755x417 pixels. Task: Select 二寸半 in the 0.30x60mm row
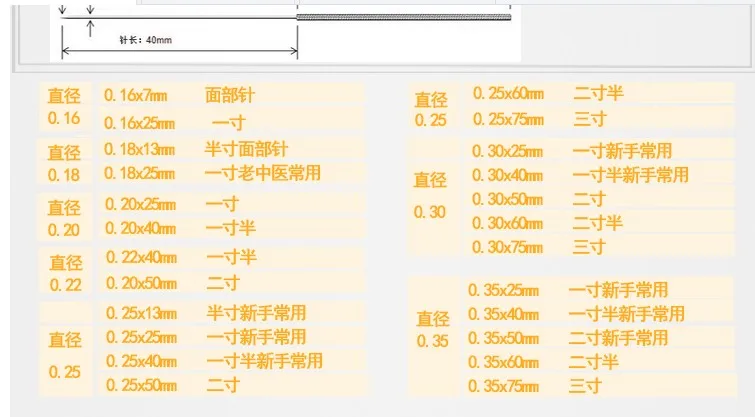[x=598, y=223]
